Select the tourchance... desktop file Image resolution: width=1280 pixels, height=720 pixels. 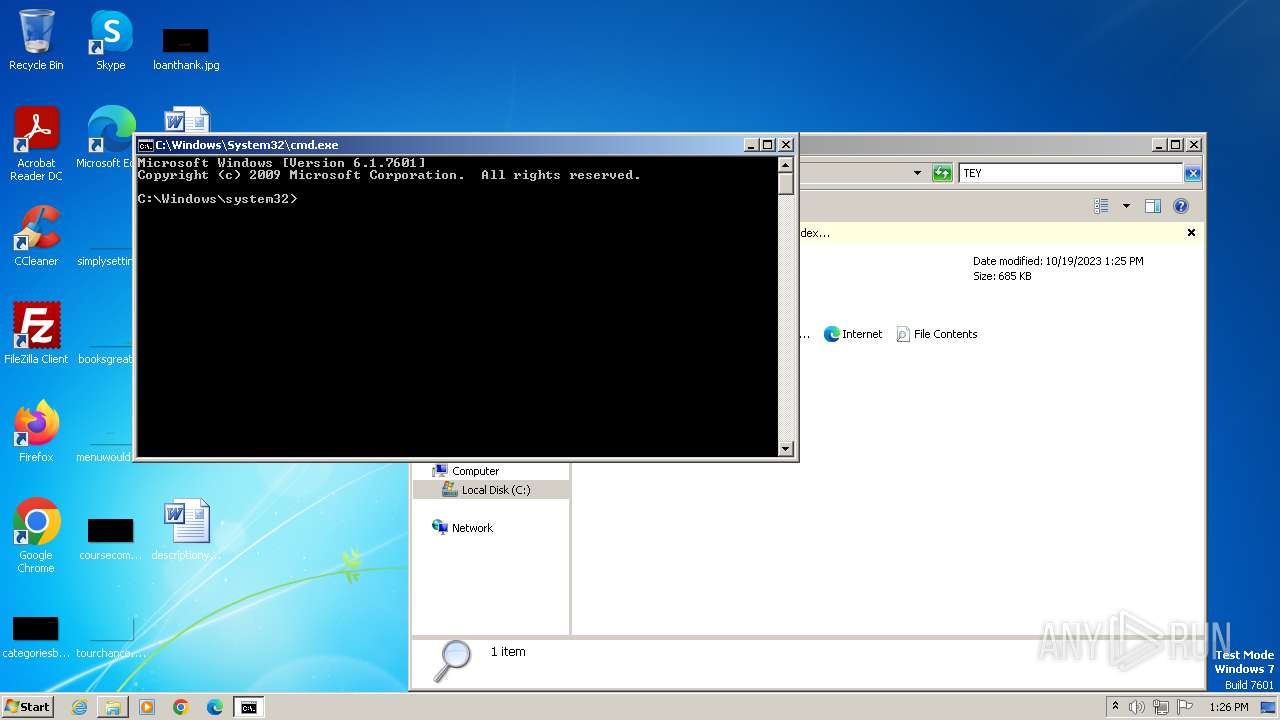pos(110,636)
